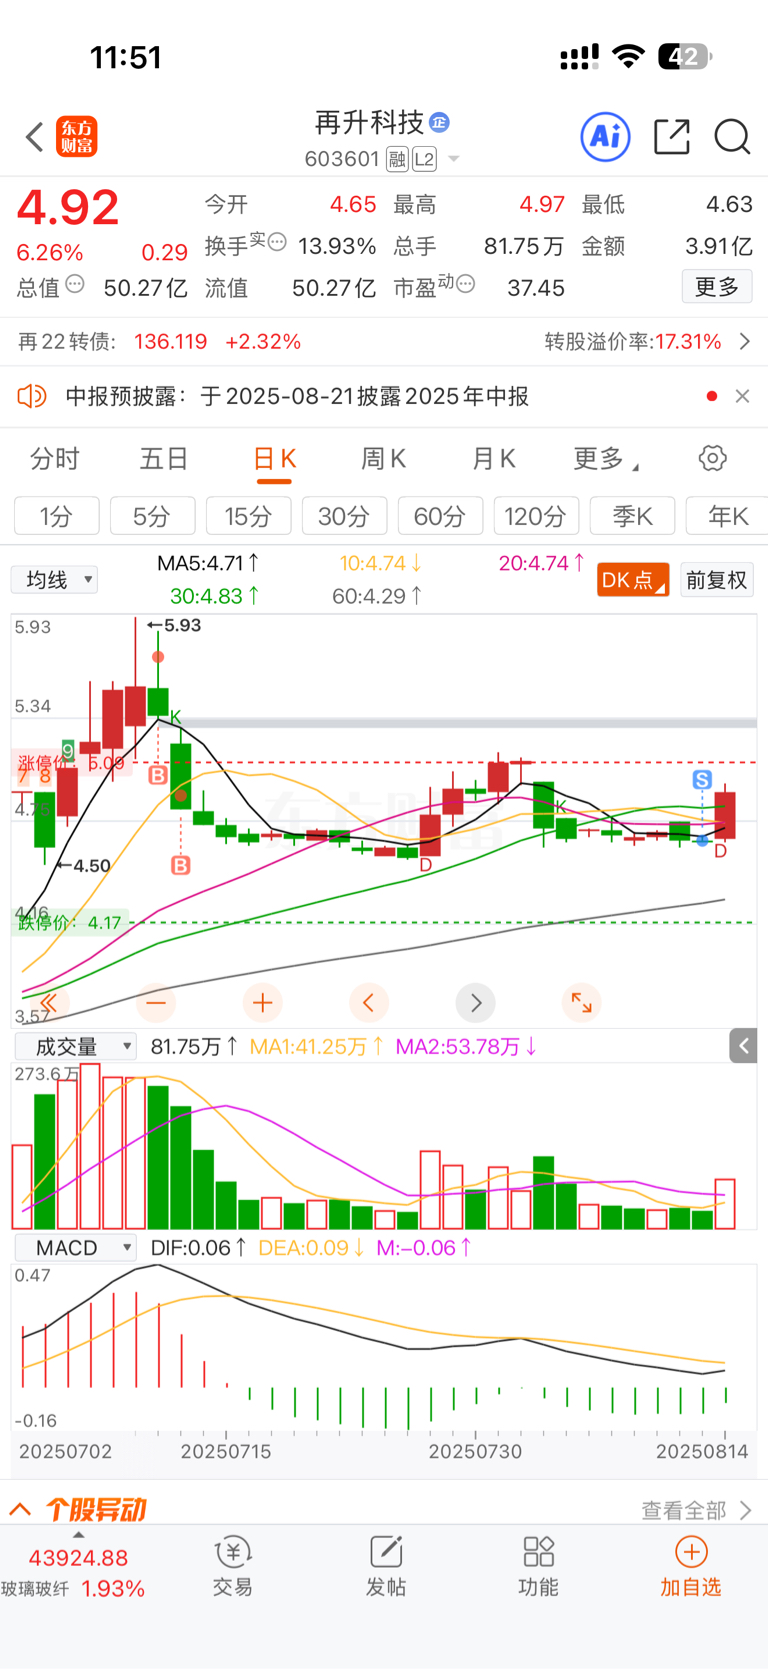Toggle the DK点 signal button
The image size is (768, 1669).
coord(633,580)
